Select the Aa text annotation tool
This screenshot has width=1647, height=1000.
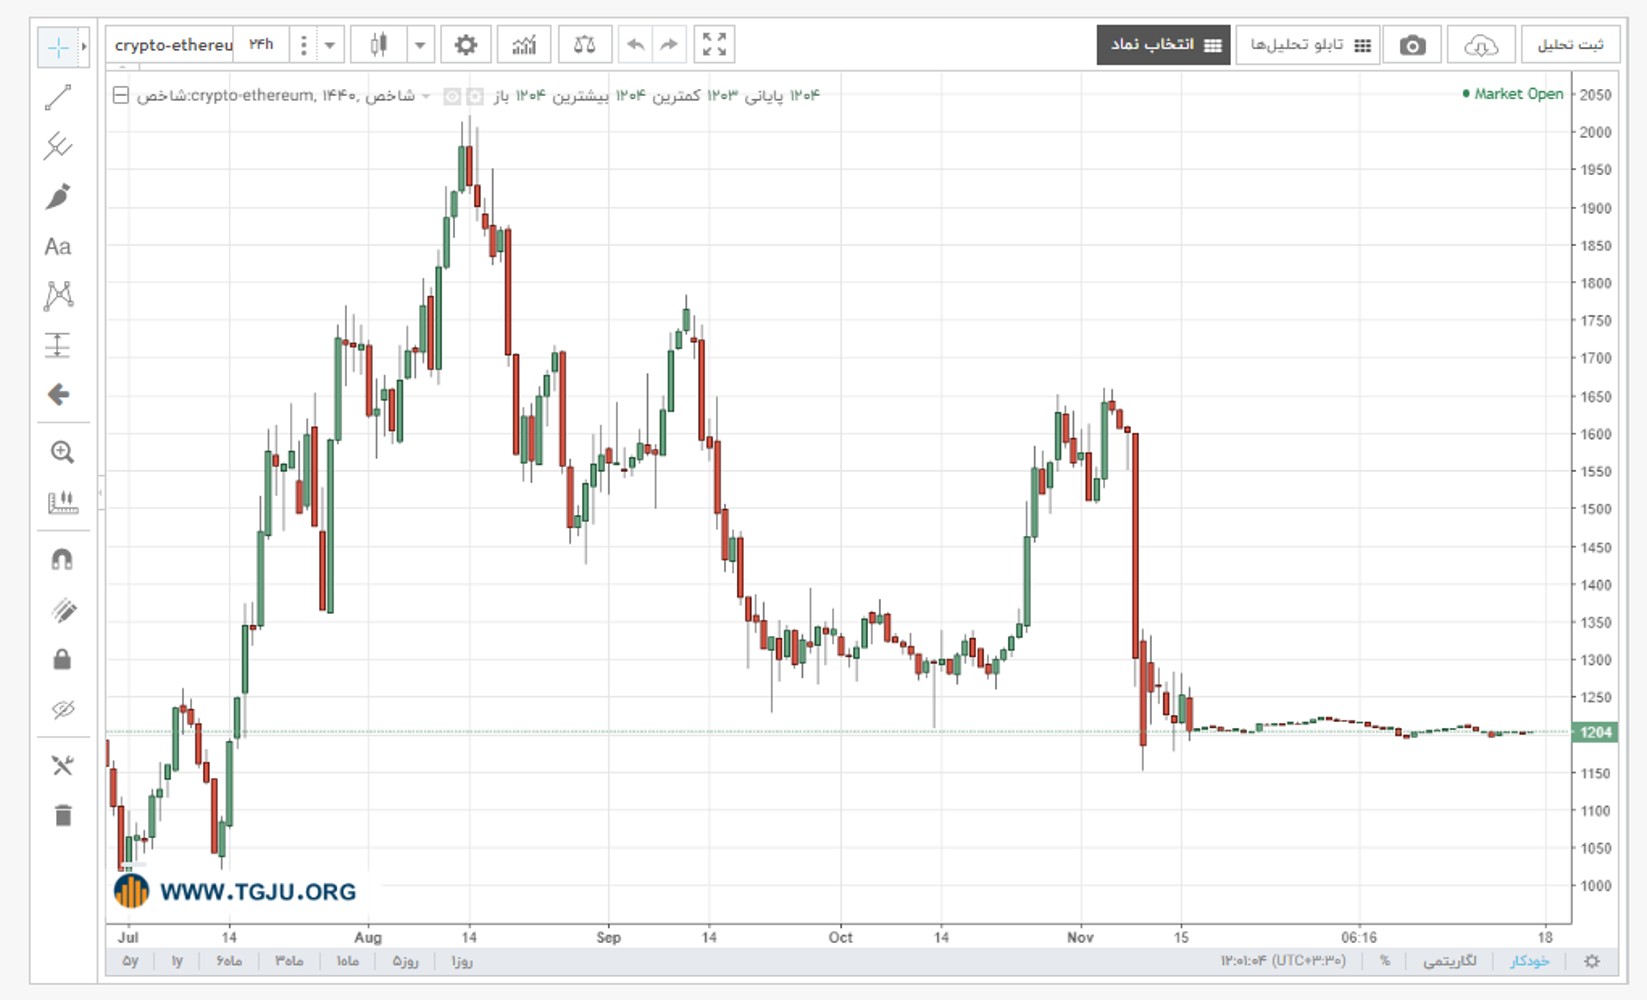58,246
